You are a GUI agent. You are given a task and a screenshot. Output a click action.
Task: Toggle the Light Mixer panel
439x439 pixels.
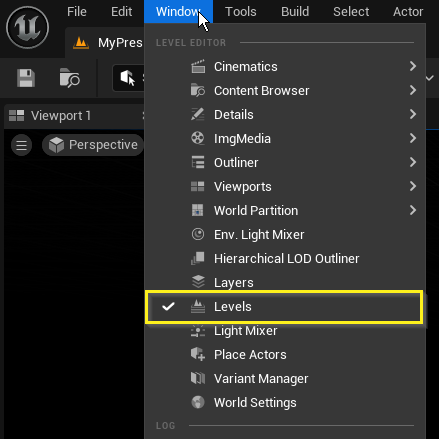click(x=285, y=331)
